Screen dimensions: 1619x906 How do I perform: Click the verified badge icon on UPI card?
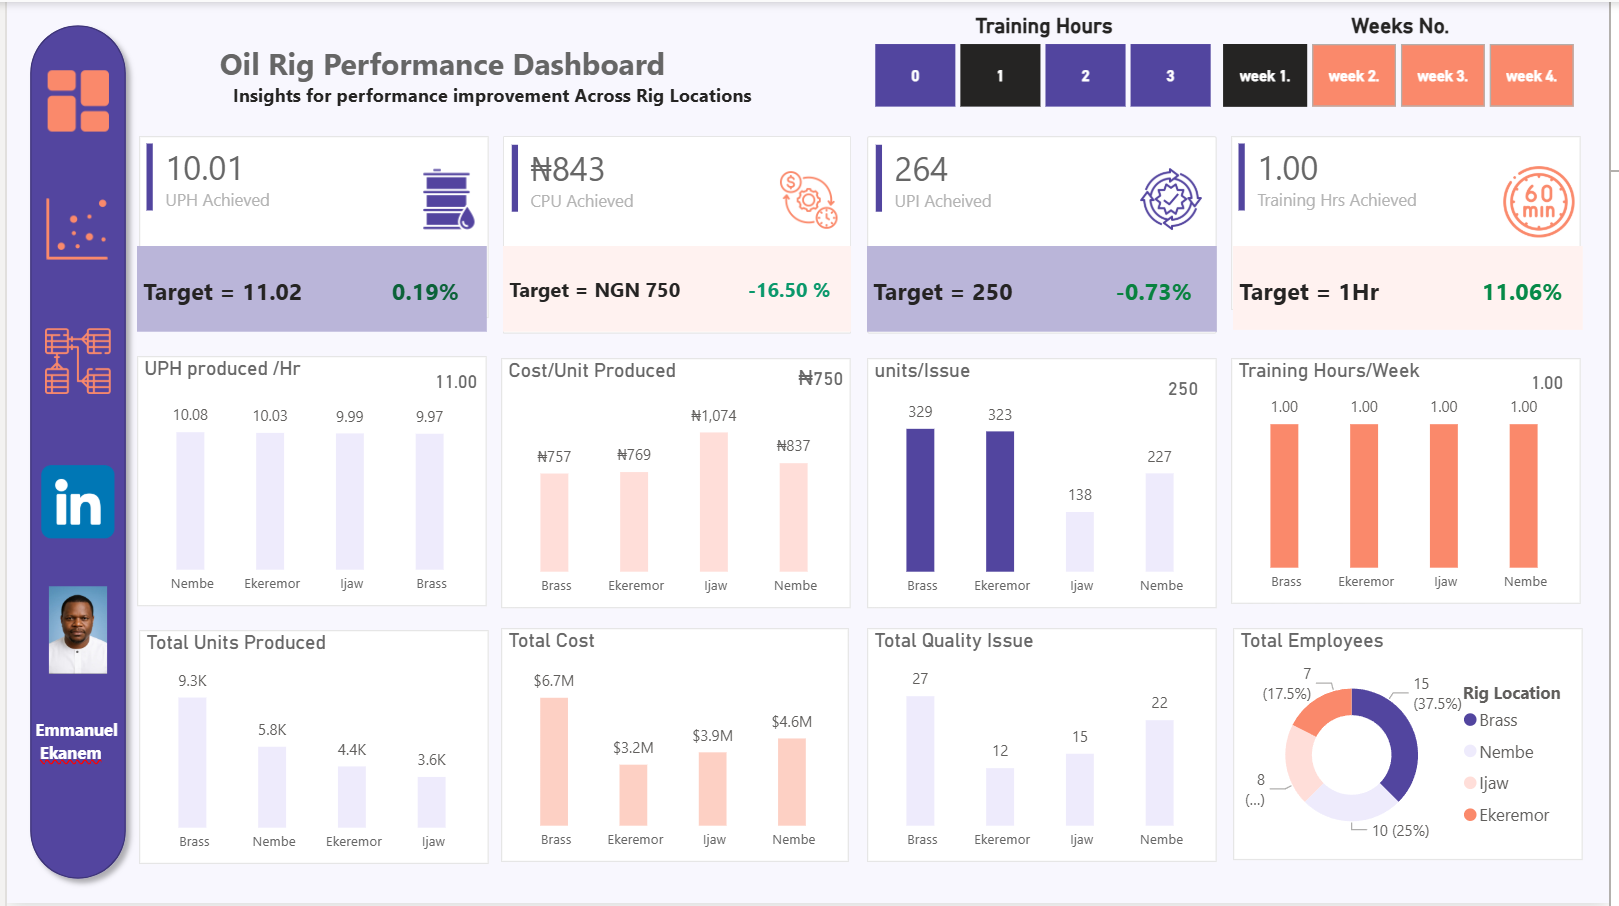click(x=1169, y=197)
